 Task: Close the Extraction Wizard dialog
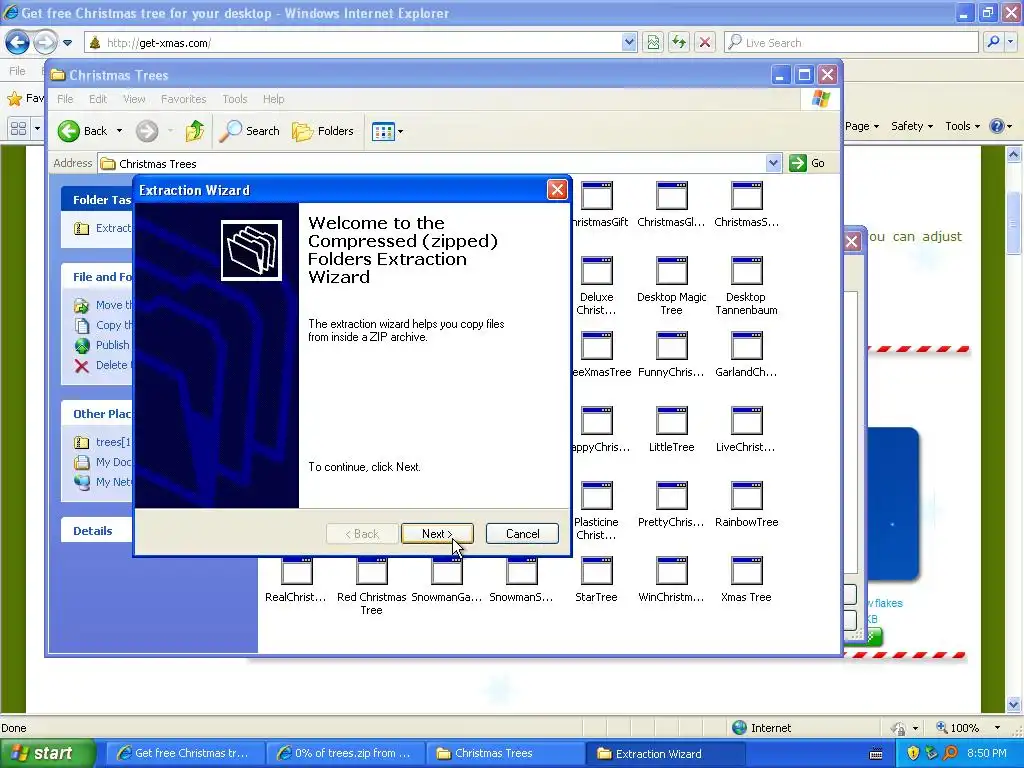pyautogui.click(x=557, y=190)
